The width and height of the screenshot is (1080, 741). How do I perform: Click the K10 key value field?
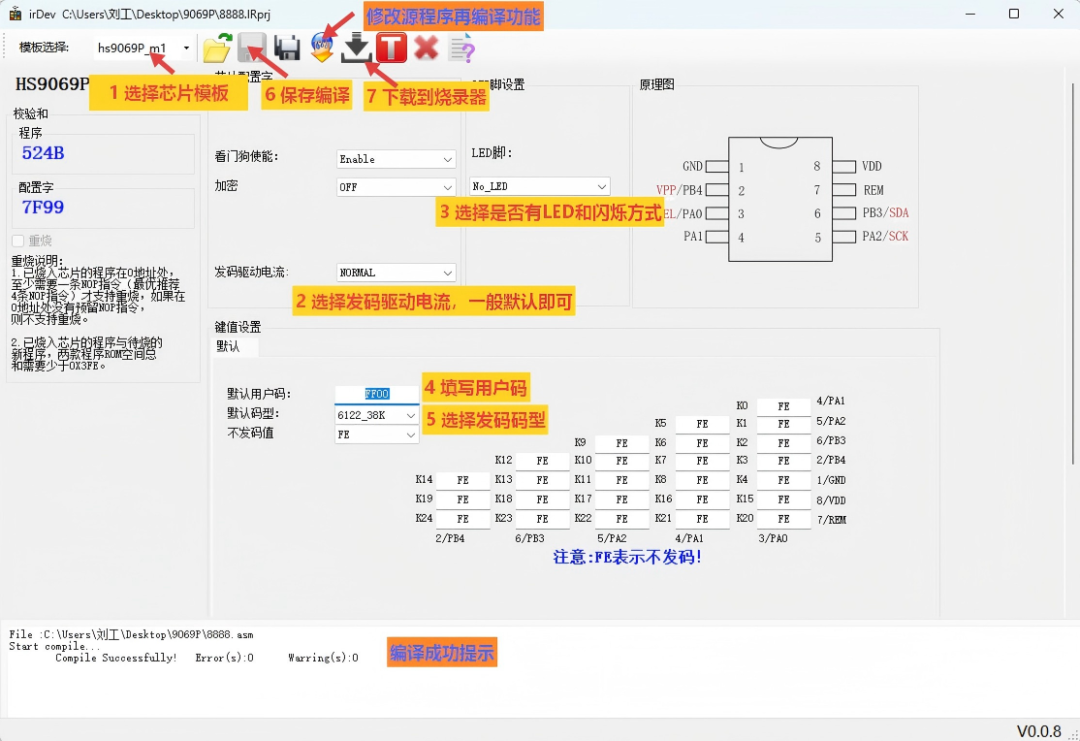[621, 461]
